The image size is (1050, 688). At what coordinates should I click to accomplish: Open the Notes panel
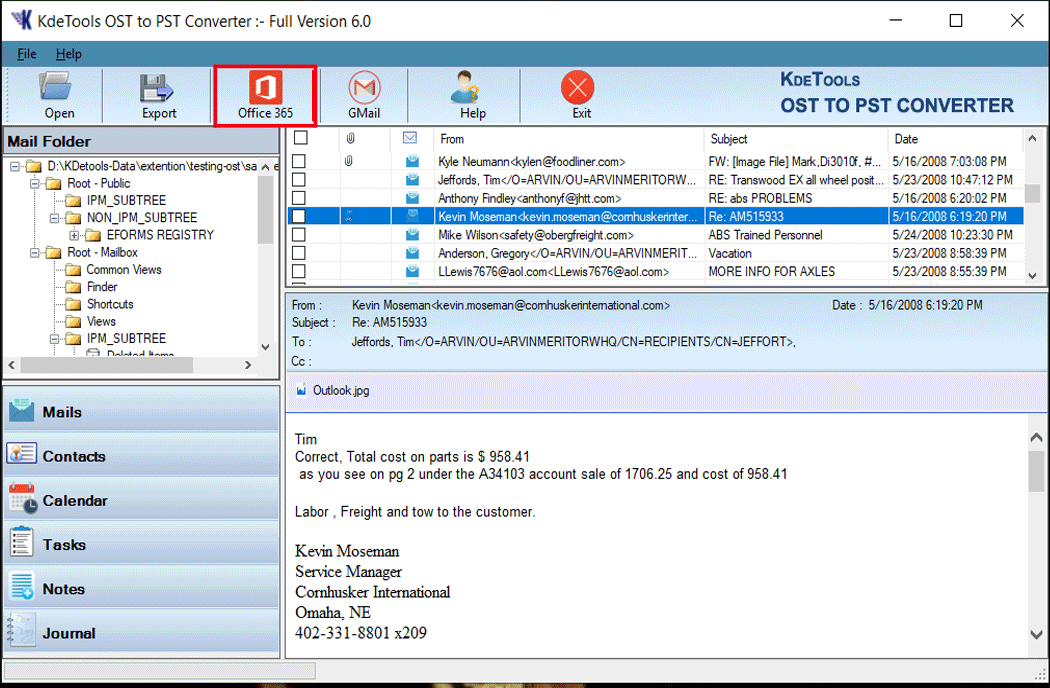pyautogui.click(x=141, y=588)
